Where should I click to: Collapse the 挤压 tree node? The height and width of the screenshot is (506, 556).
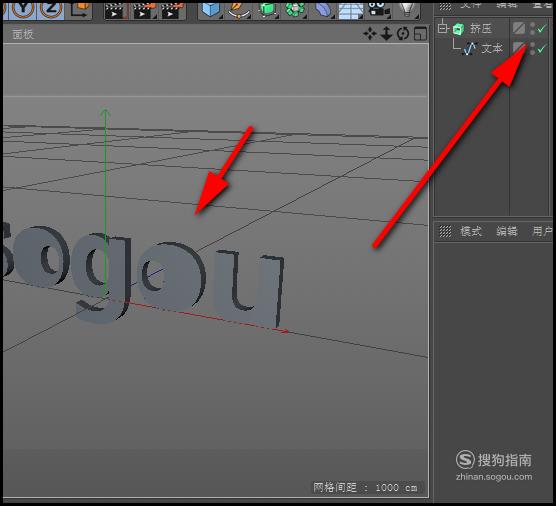point(443,28)
